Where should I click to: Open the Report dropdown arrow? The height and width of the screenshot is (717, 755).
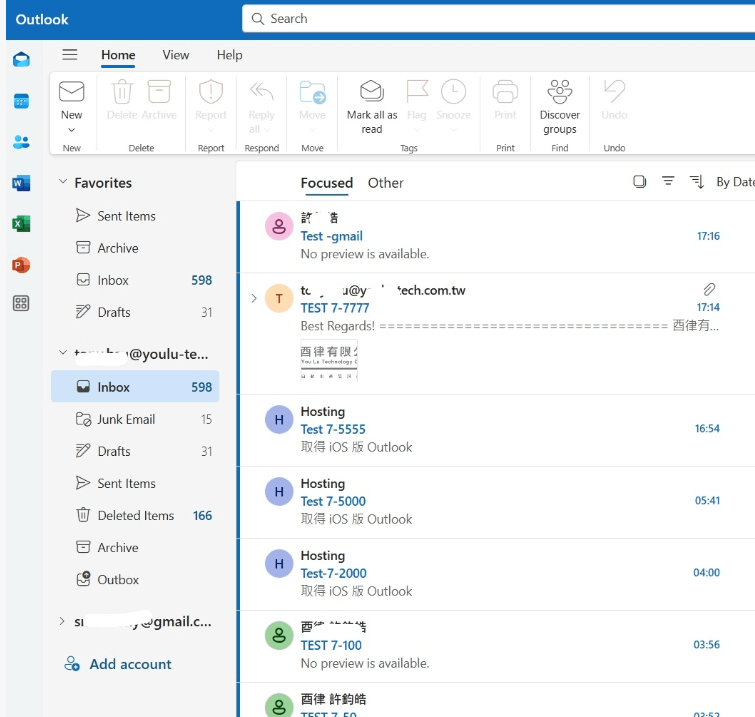tap(211, 130)
